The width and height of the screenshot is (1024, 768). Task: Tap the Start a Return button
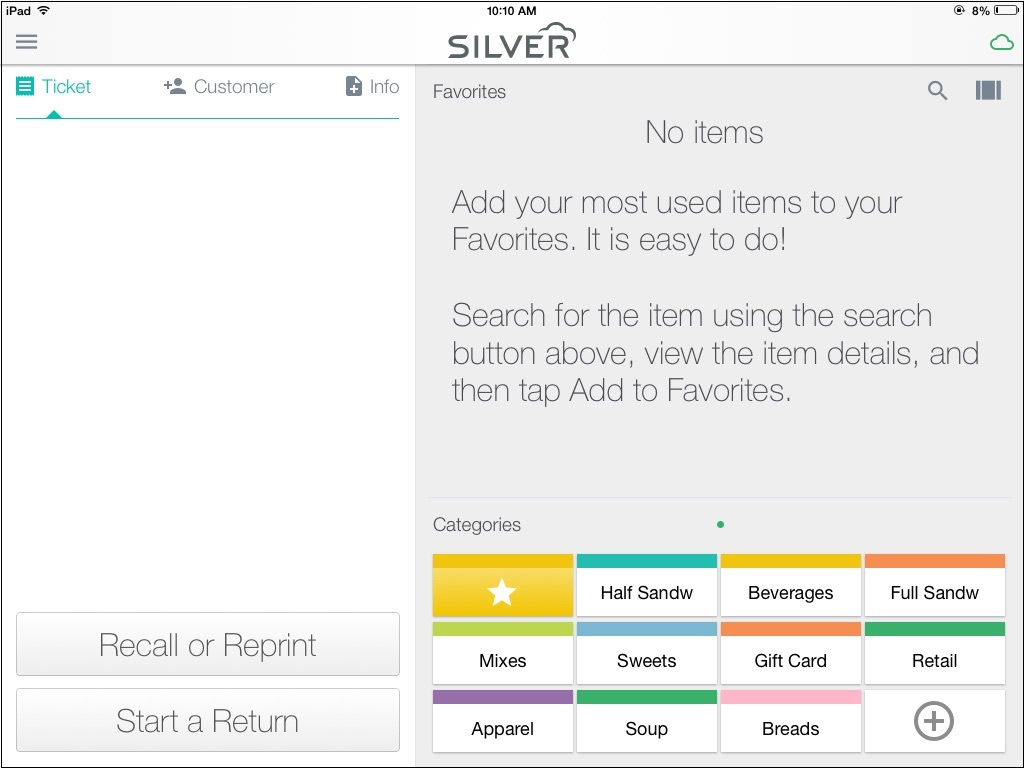coord(208,720)
